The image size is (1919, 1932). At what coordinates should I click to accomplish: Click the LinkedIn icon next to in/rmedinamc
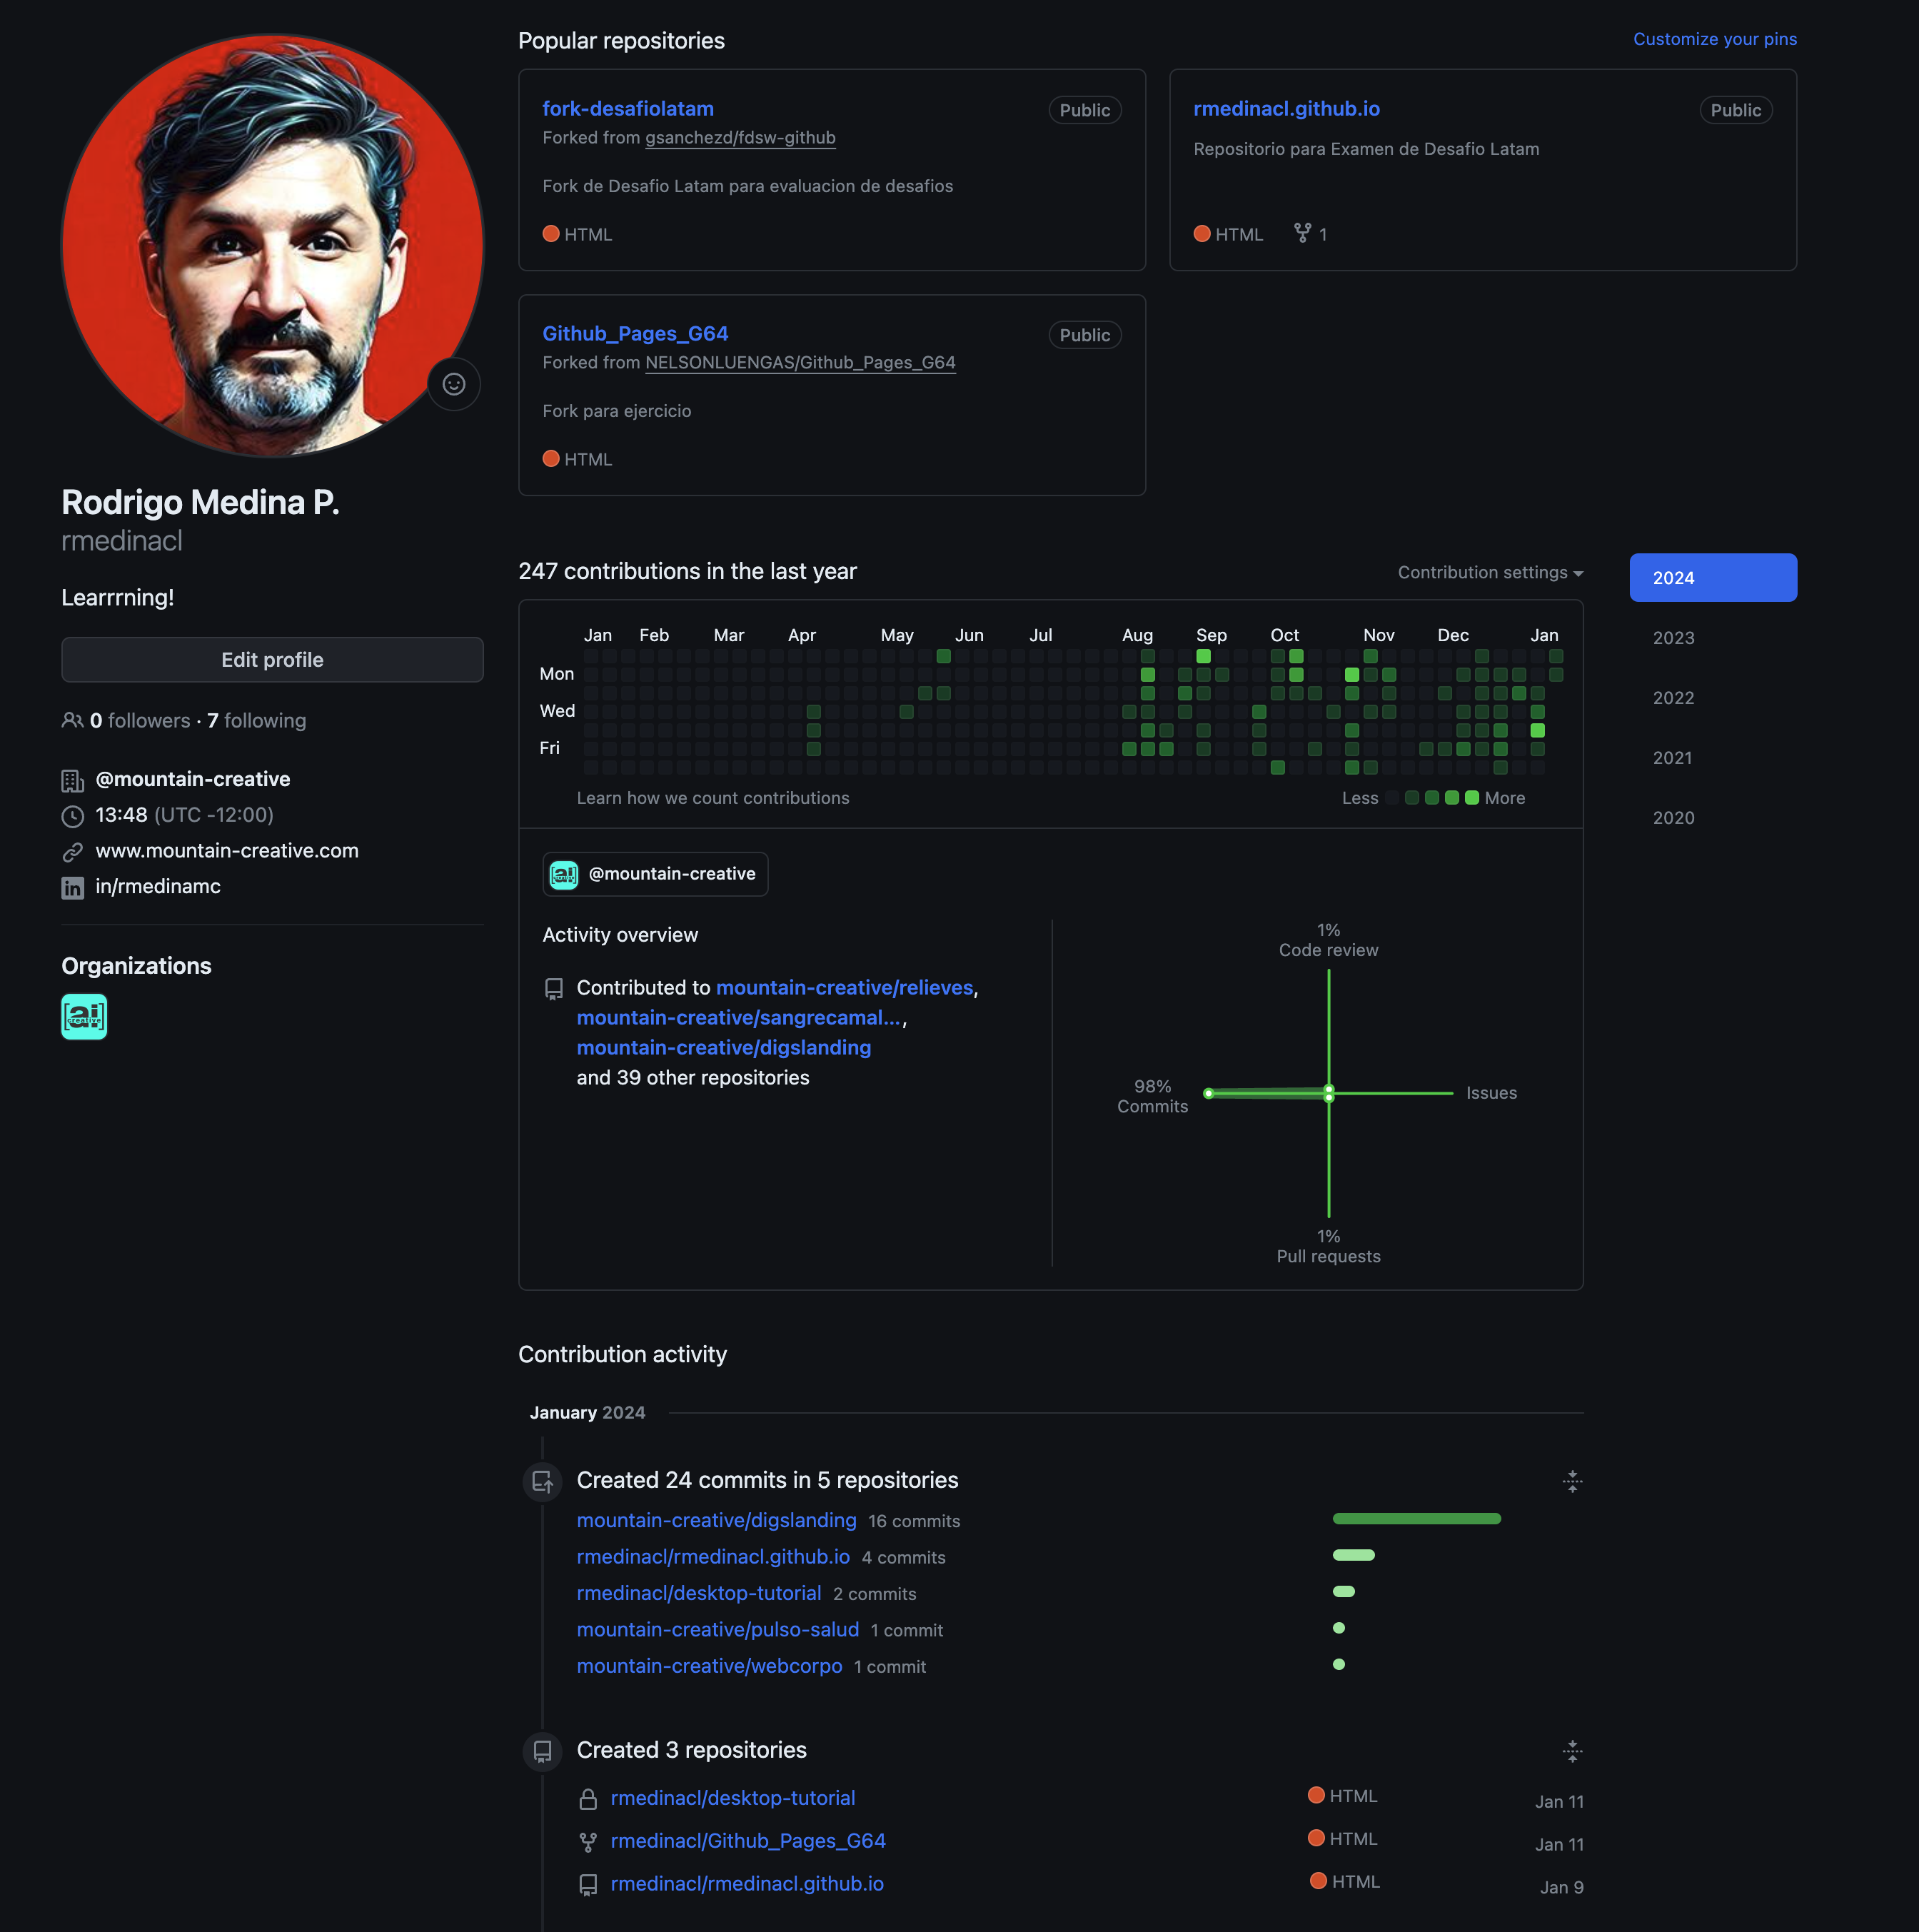click(72, 887)
